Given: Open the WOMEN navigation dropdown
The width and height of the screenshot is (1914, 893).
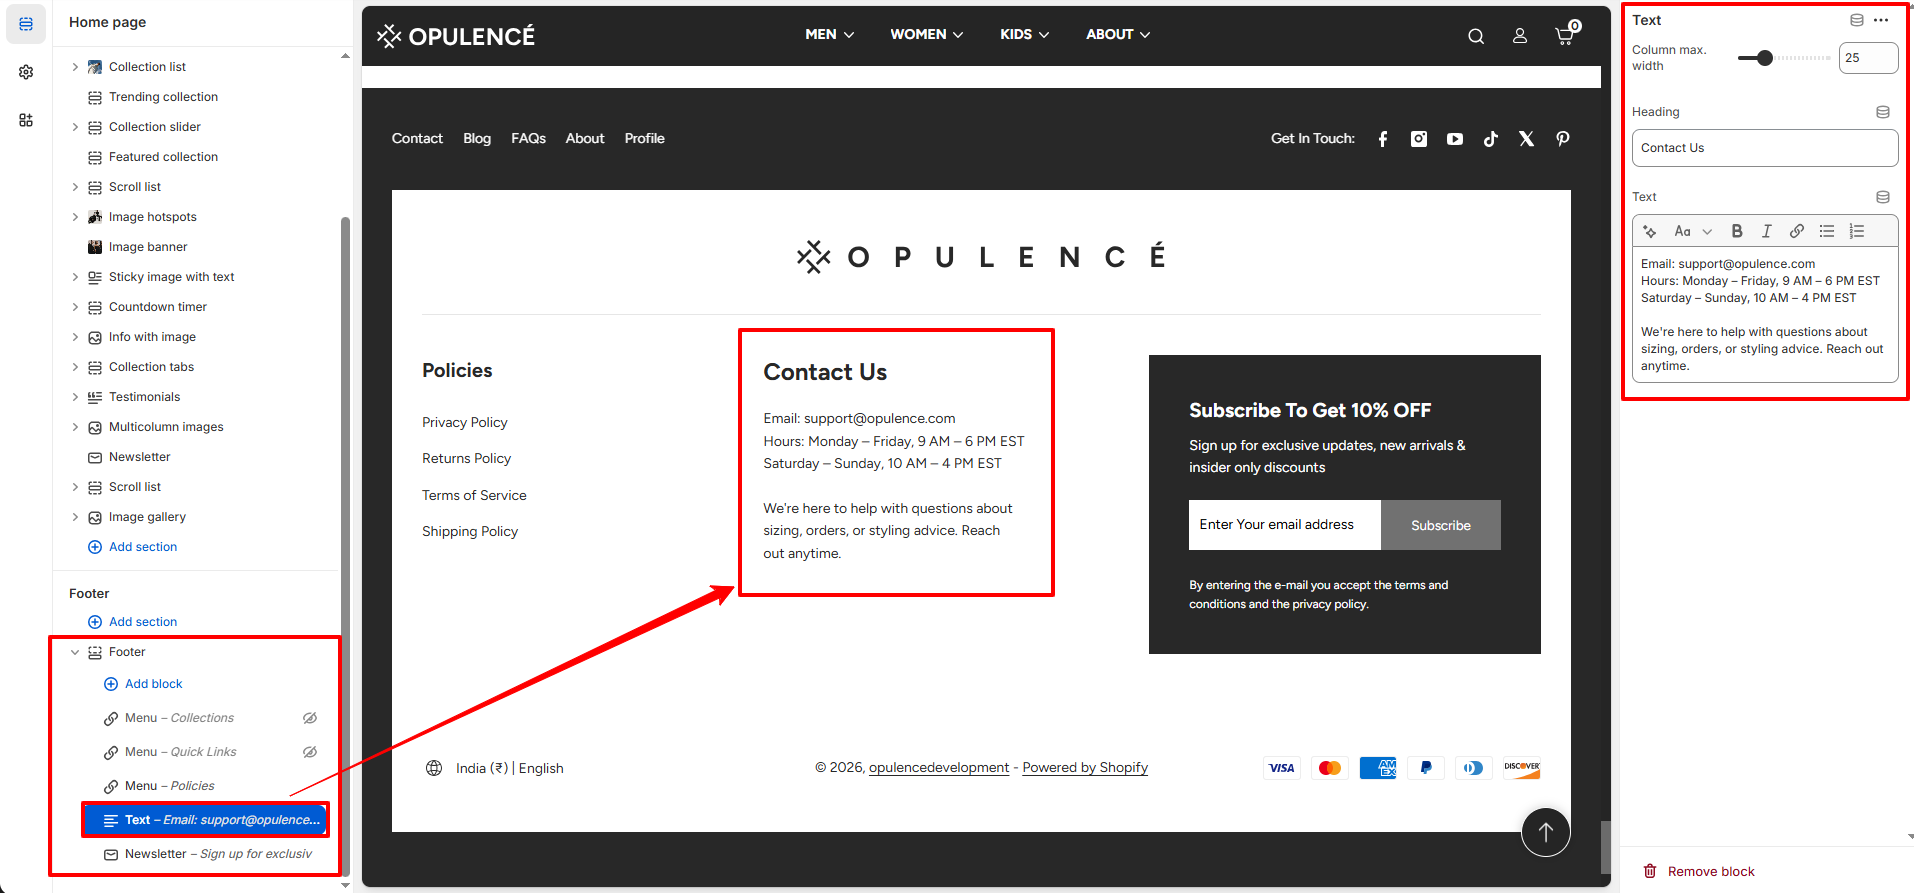Looking at the screenshot, I should point(927,34).
